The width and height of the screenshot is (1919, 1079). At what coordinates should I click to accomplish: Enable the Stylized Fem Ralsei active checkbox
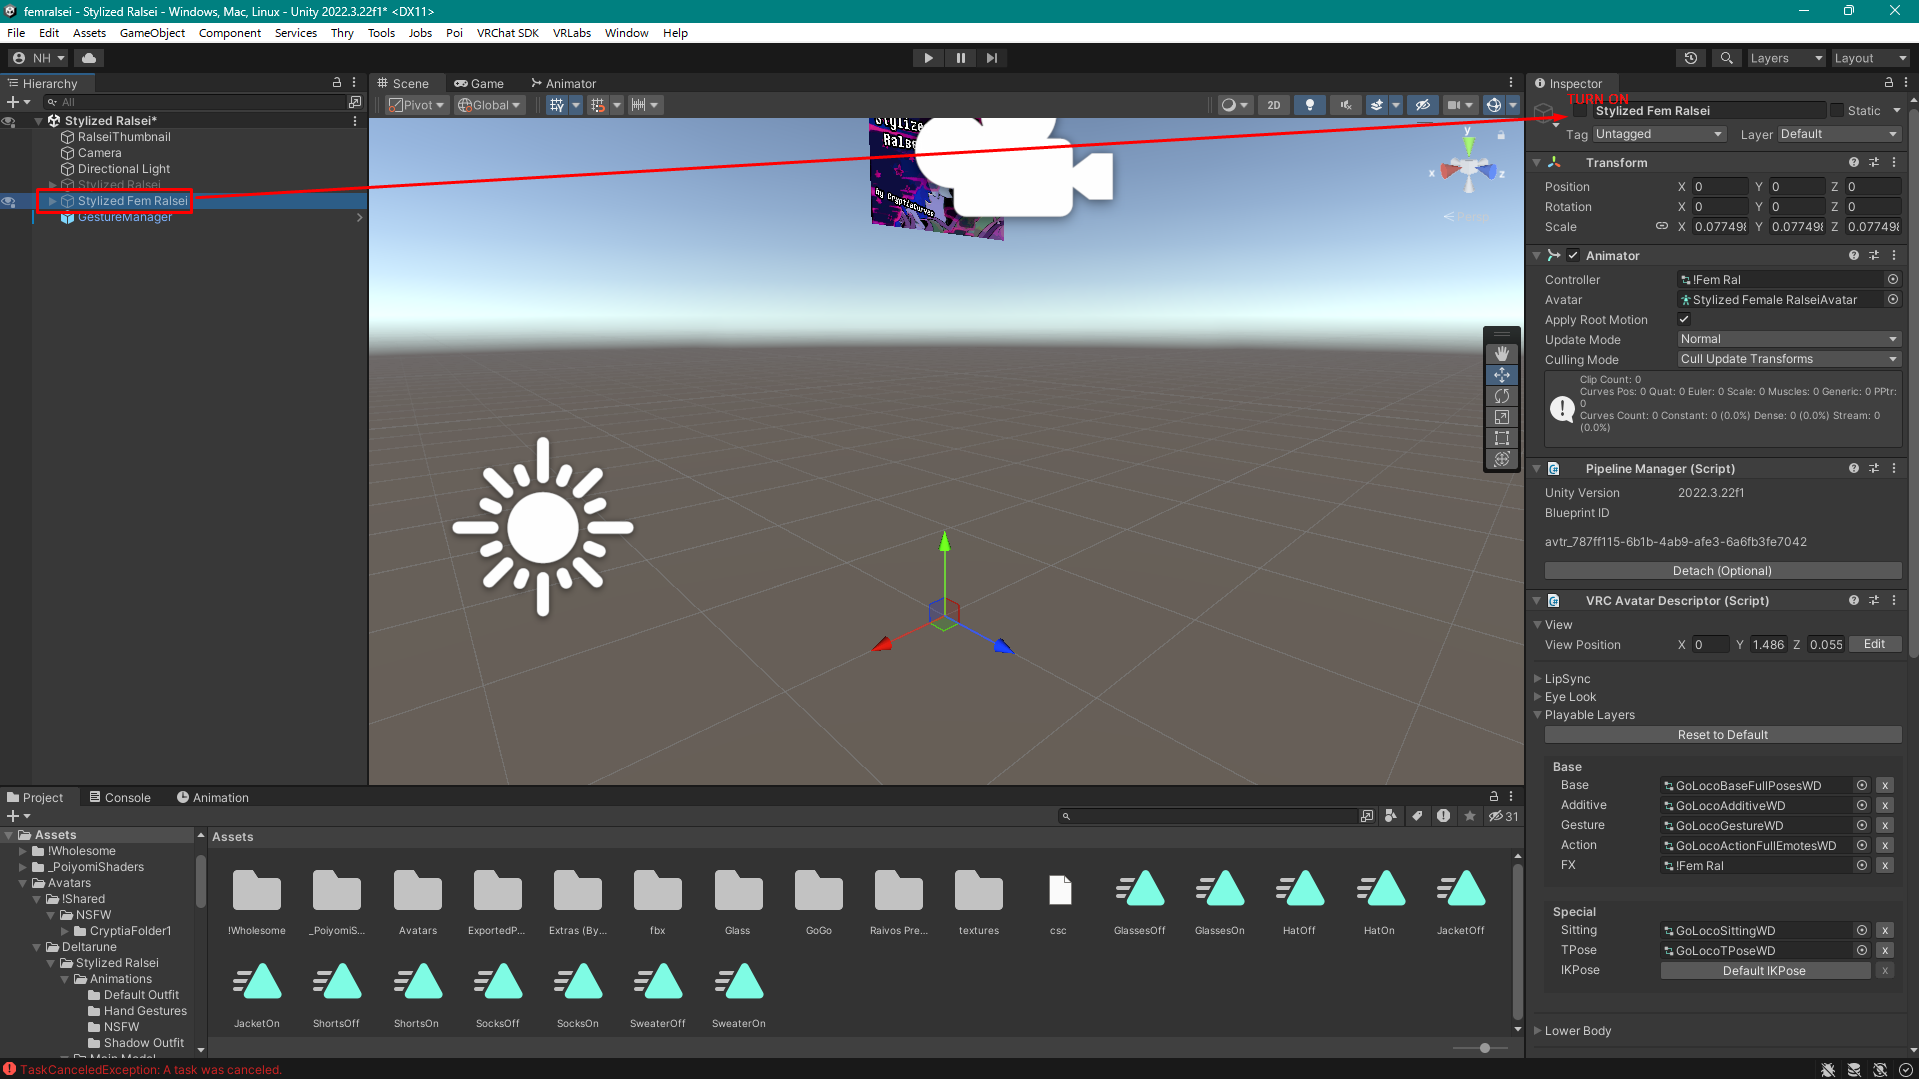[1579, 110]
